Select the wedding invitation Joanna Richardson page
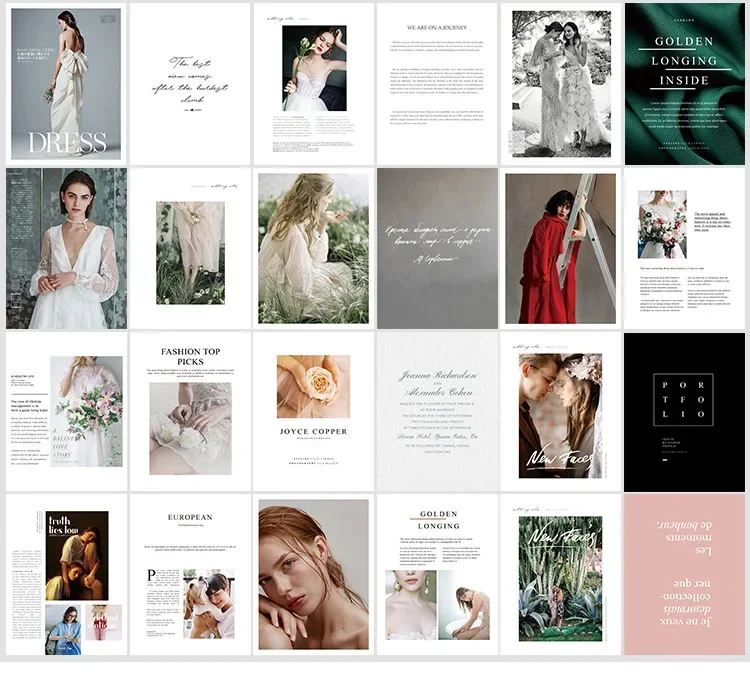Image resolution: width=750 pixels, height=680 pixels. [437, 412]
